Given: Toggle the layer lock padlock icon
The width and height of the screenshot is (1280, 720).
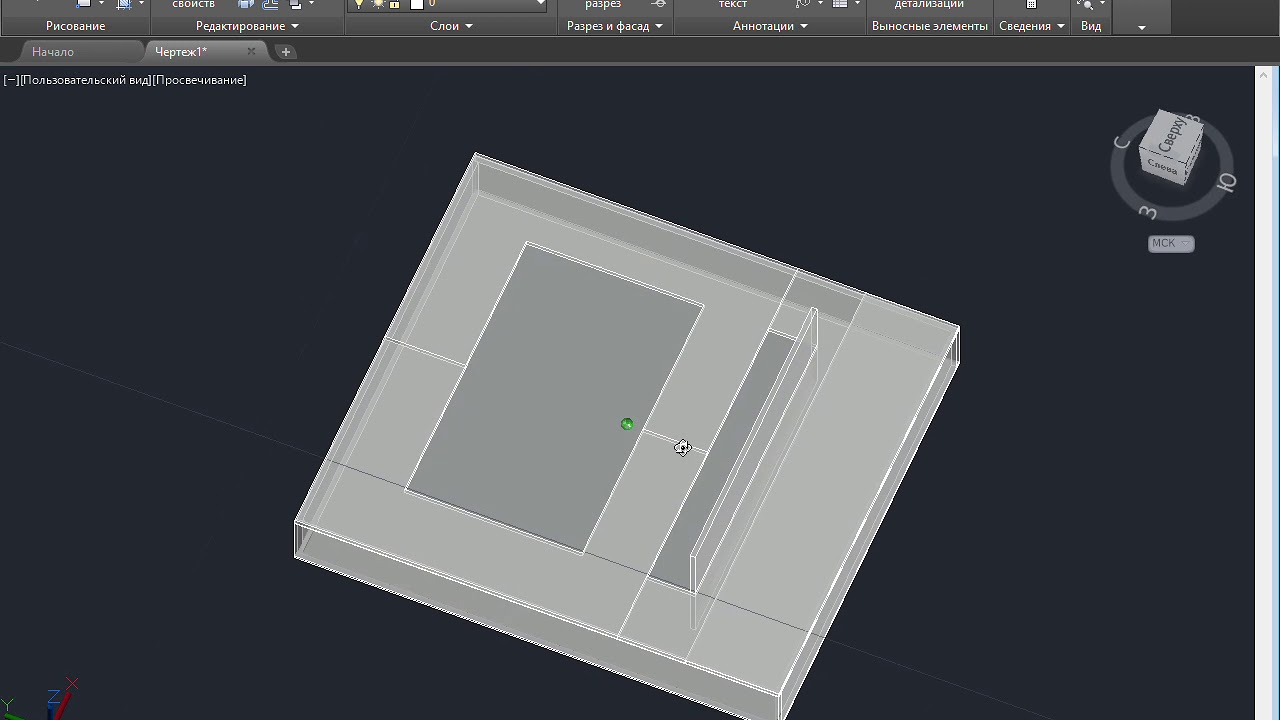Looking at the screenshot, I should (395, 4).
